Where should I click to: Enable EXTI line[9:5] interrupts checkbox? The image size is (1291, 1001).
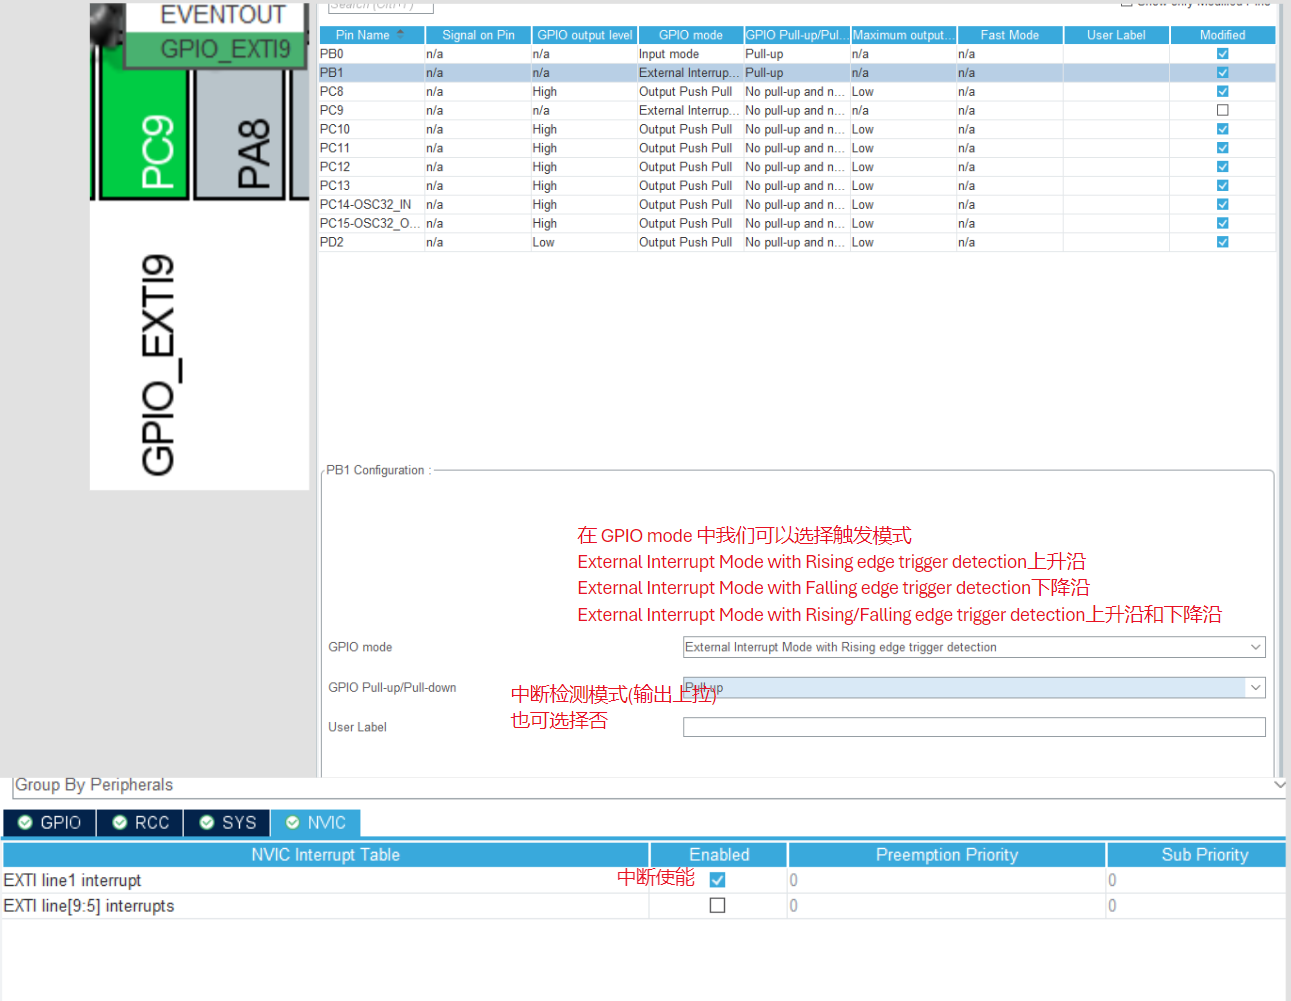[717, 905]
